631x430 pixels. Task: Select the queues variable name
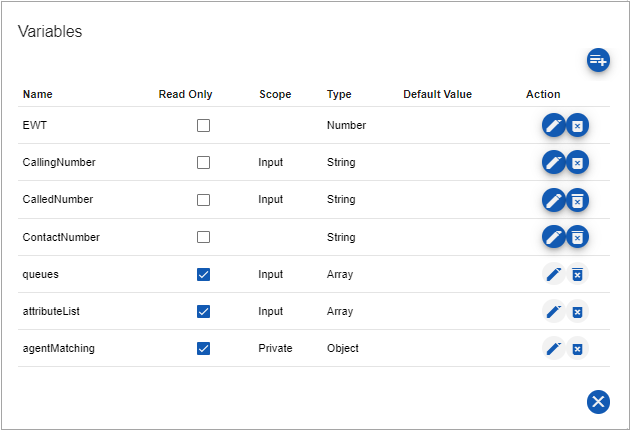point(40,274)
